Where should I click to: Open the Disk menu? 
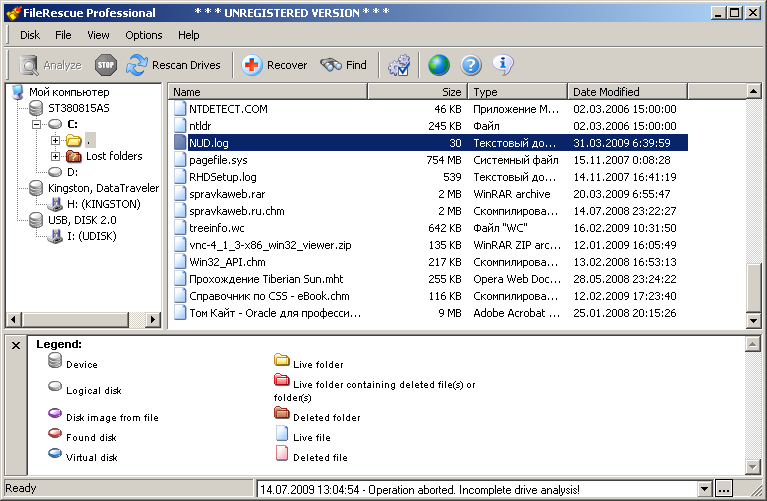point(30,35)
